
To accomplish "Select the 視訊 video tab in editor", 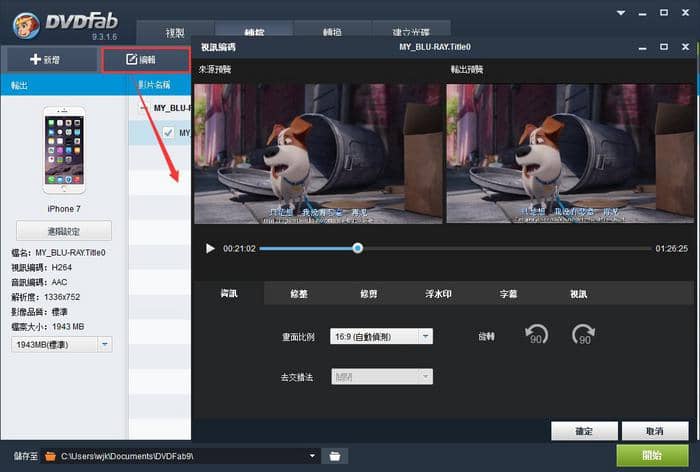I will tap(578, 294).
